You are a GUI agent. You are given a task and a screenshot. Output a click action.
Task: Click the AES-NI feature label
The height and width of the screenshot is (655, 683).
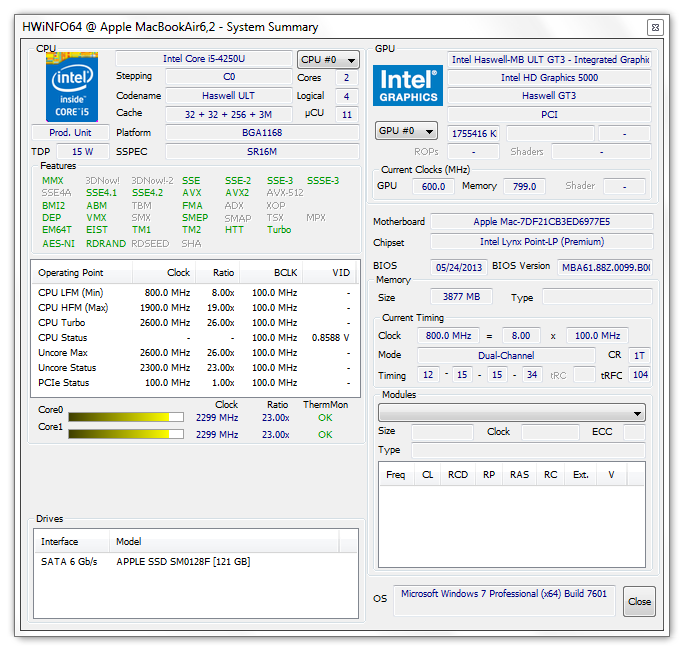coord(58,244)
